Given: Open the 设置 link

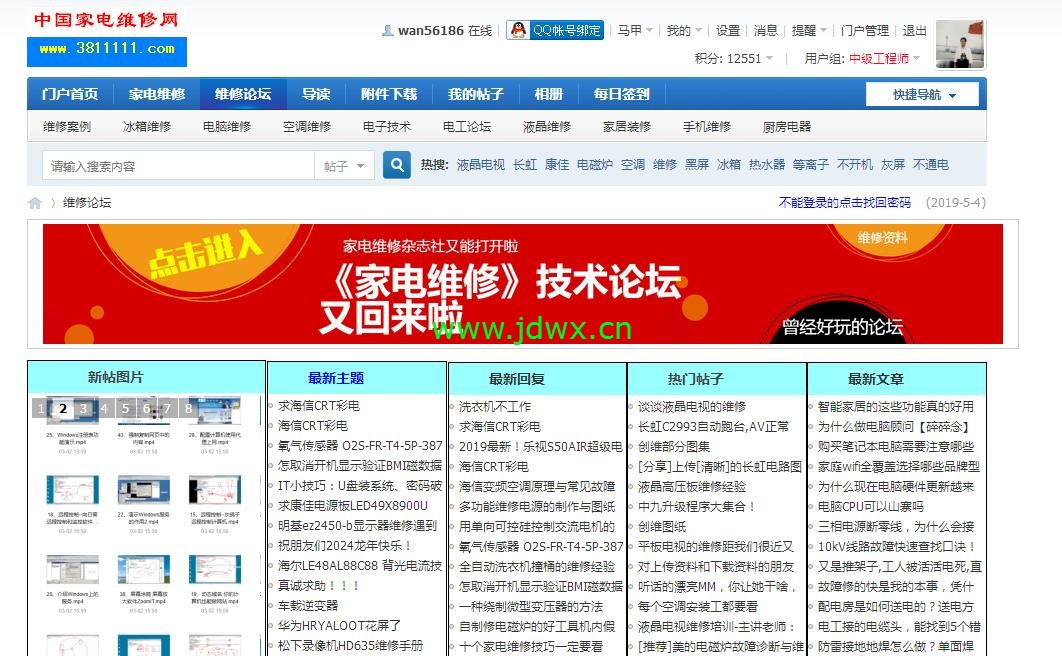Looking at the screenshot, I should tap(728, 30).
